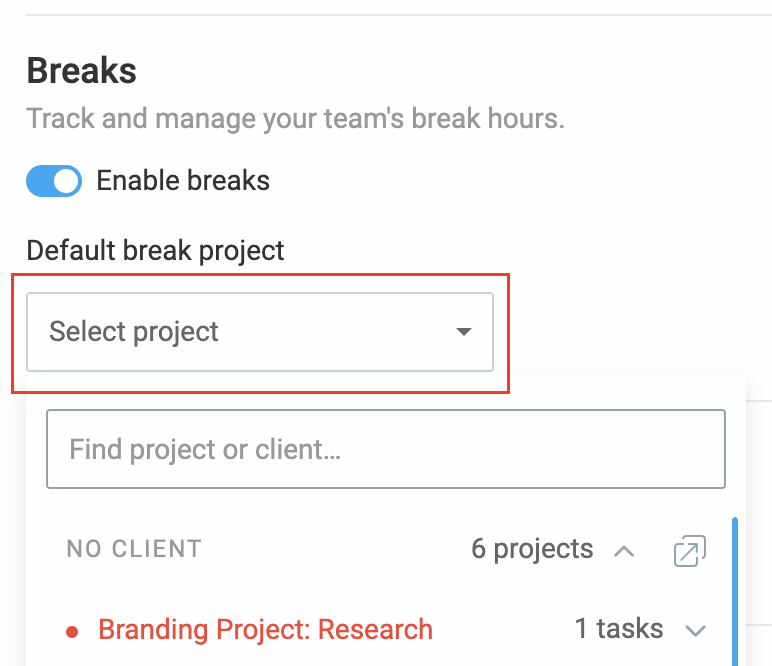Open No Client projects in new window icon
Screen dimensions: 772x666
pos(690,550)
